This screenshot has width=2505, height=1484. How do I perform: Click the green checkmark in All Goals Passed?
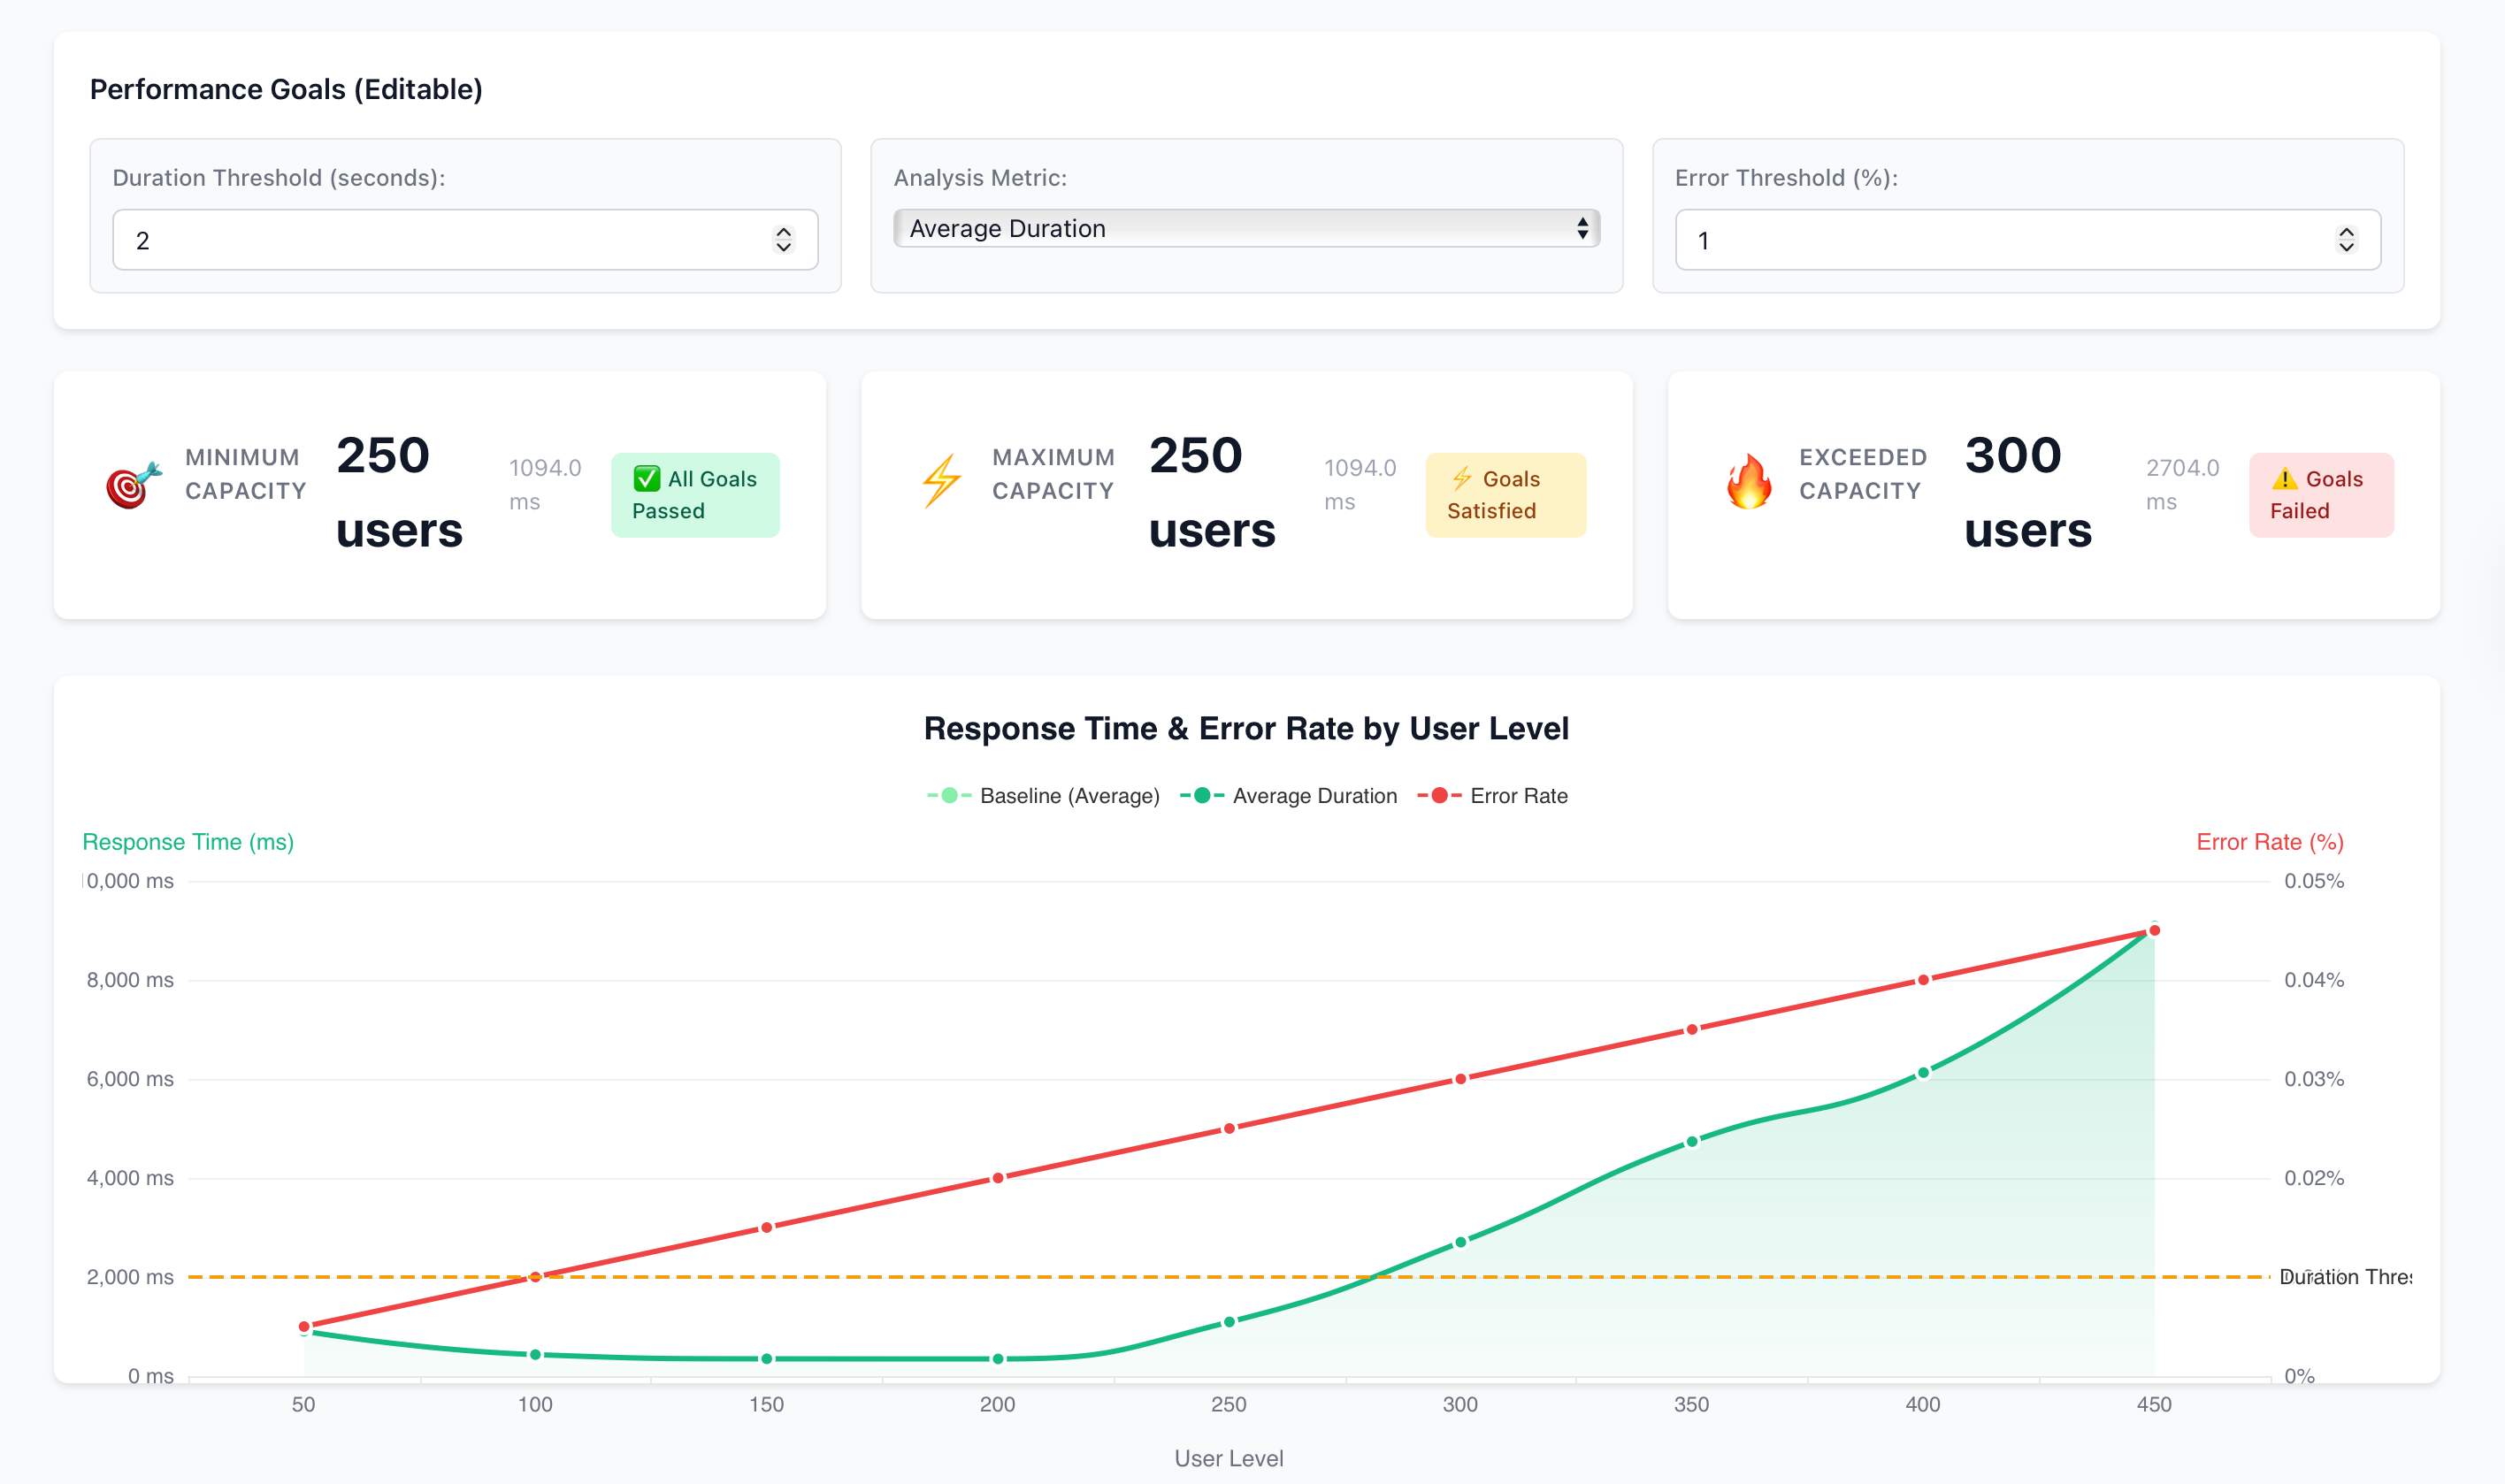647,479
